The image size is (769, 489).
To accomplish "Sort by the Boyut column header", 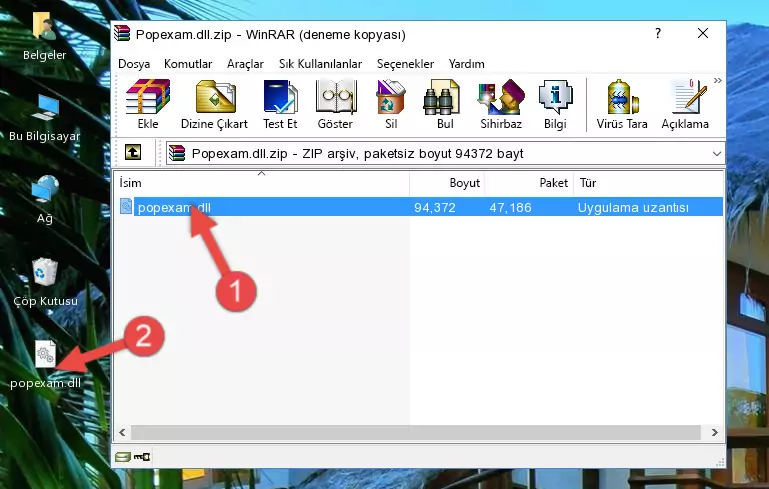I will coord(447,183).
